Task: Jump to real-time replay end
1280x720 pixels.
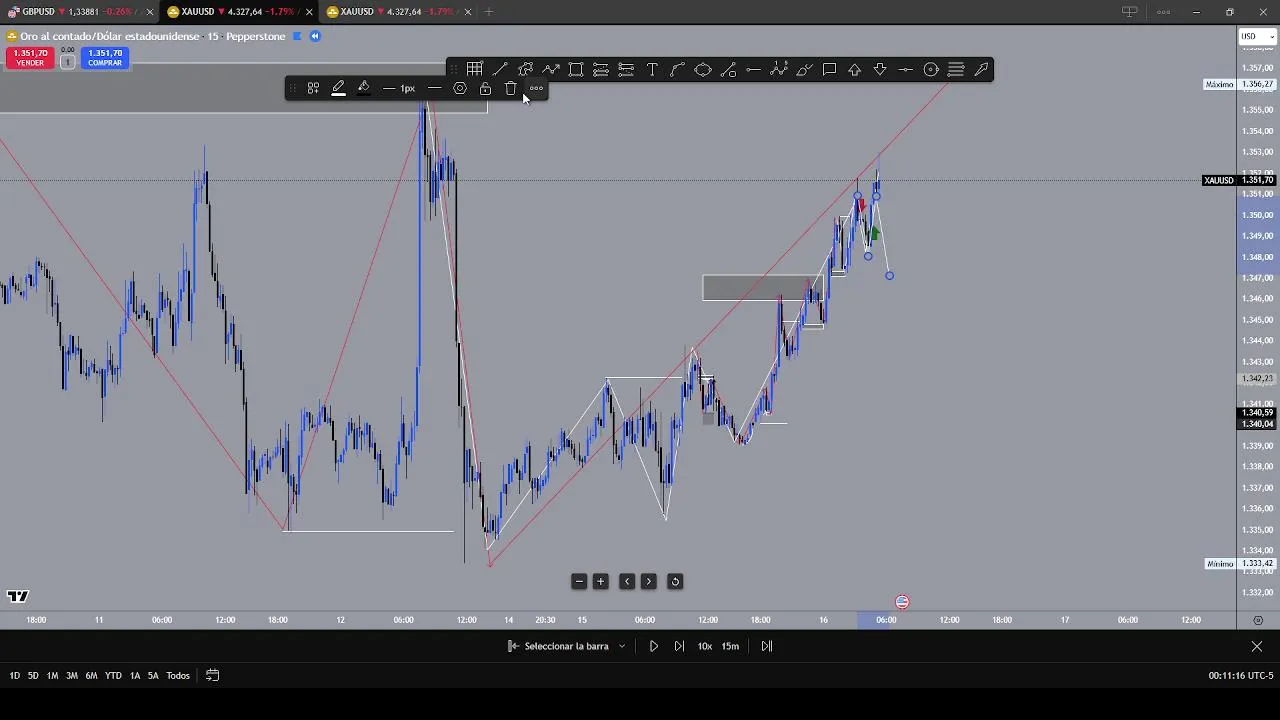Action: pos(767,646)
